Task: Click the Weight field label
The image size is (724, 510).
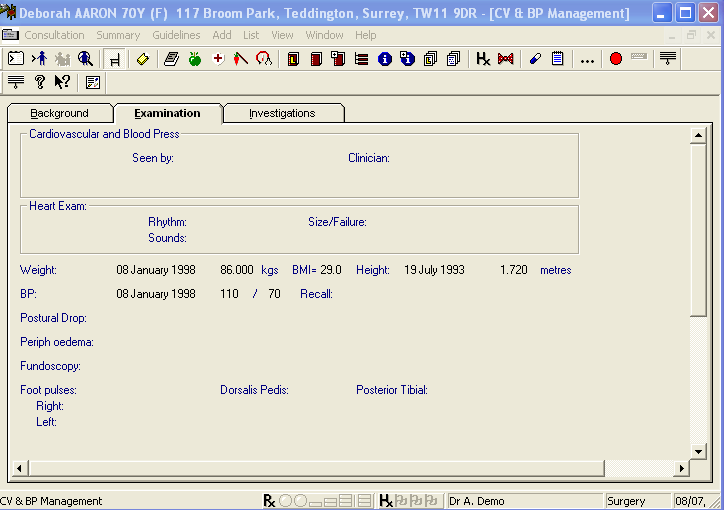Action: tap(38, 270)
